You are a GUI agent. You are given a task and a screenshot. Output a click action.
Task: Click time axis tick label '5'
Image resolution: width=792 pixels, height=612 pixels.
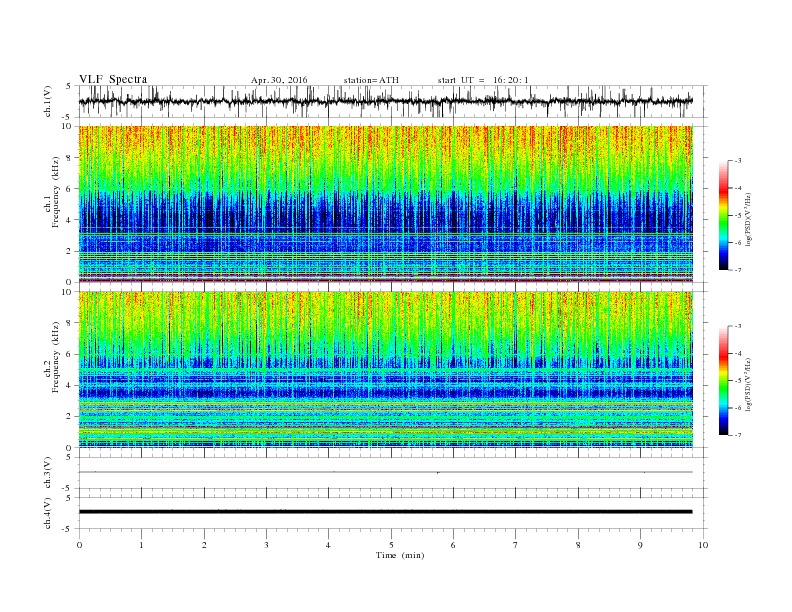click(x=391, y=545)
